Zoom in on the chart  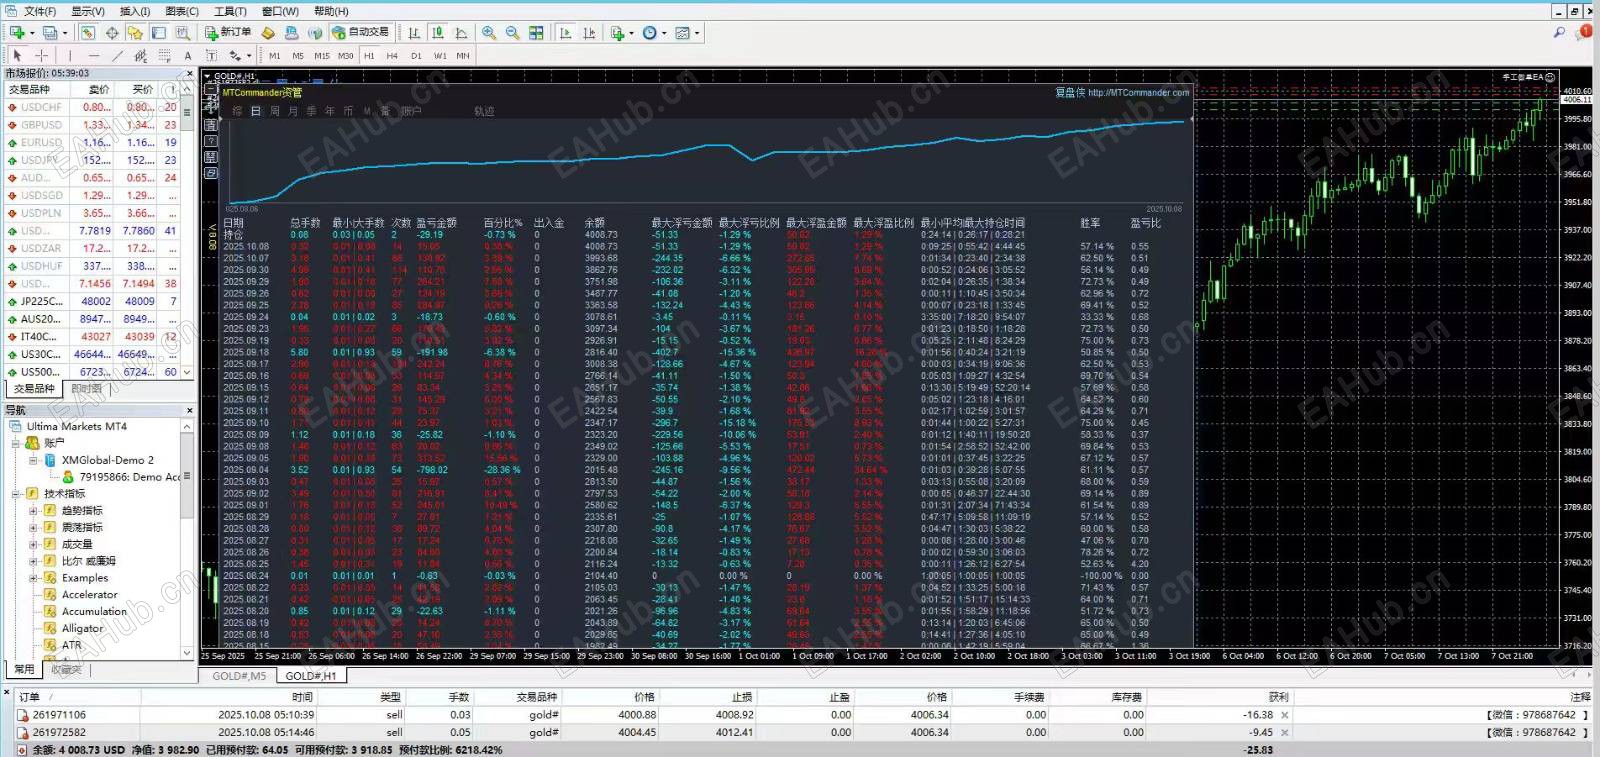489,33
